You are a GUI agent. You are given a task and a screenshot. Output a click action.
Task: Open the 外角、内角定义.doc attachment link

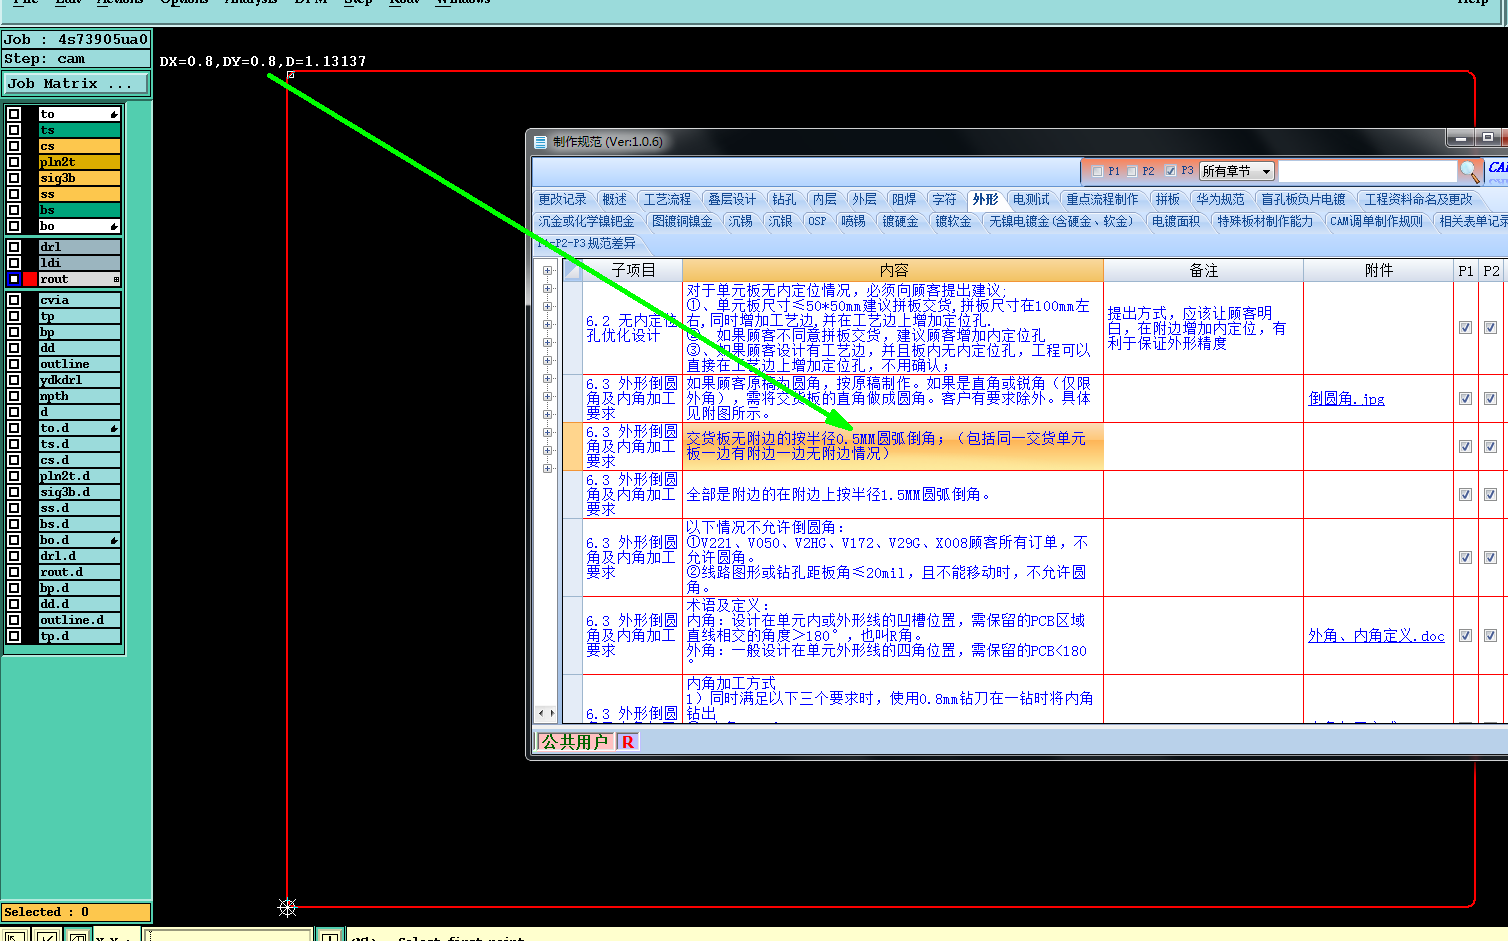[x=1376, y=635]
